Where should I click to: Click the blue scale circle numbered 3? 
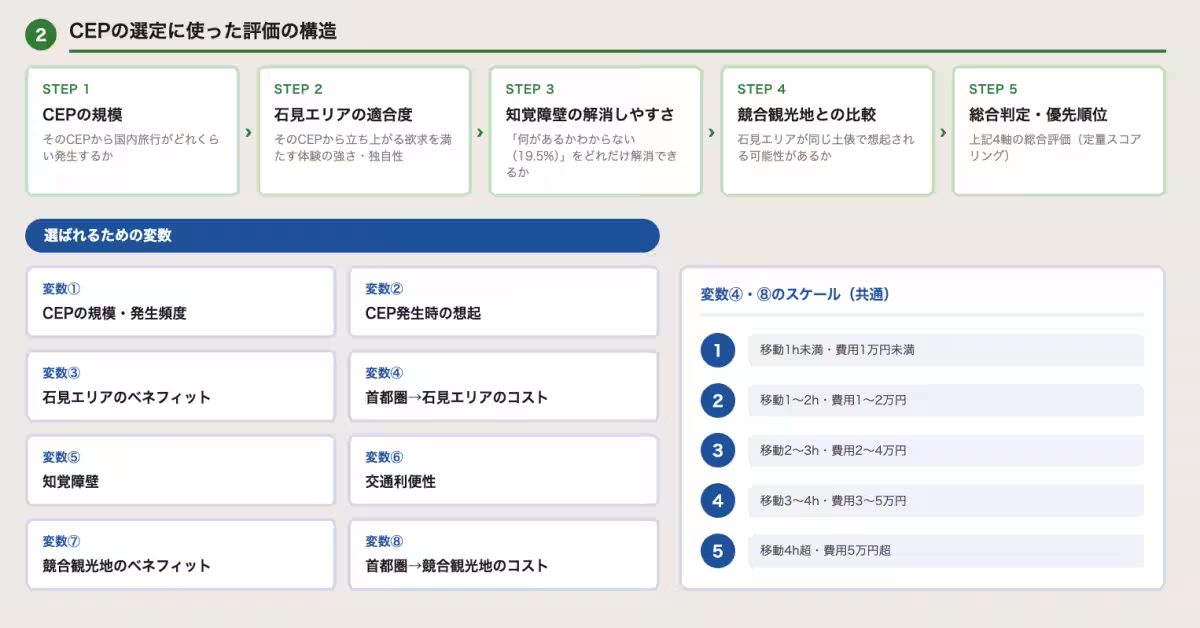pyautogui.click(x=718, y=450)
